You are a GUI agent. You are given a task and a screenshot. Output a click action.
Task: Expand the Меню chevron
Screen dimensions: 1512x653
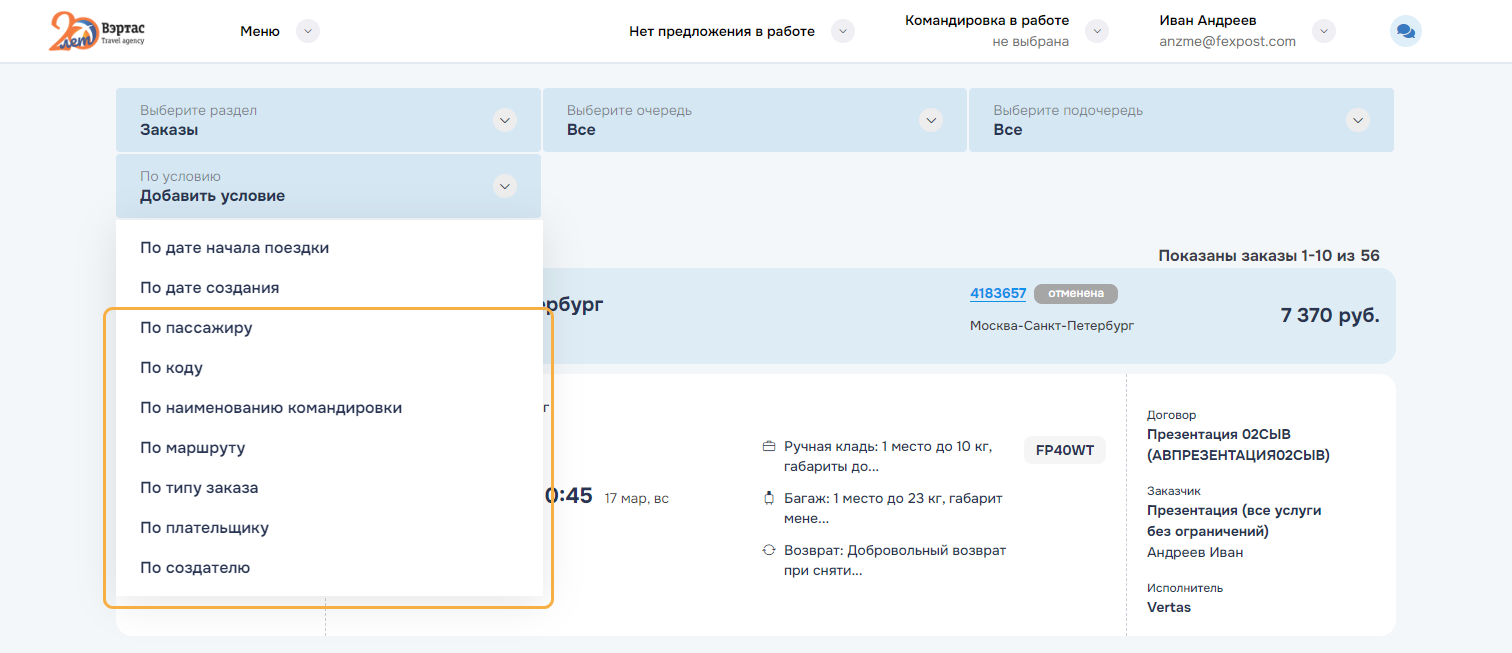click(x=308, y=31)
